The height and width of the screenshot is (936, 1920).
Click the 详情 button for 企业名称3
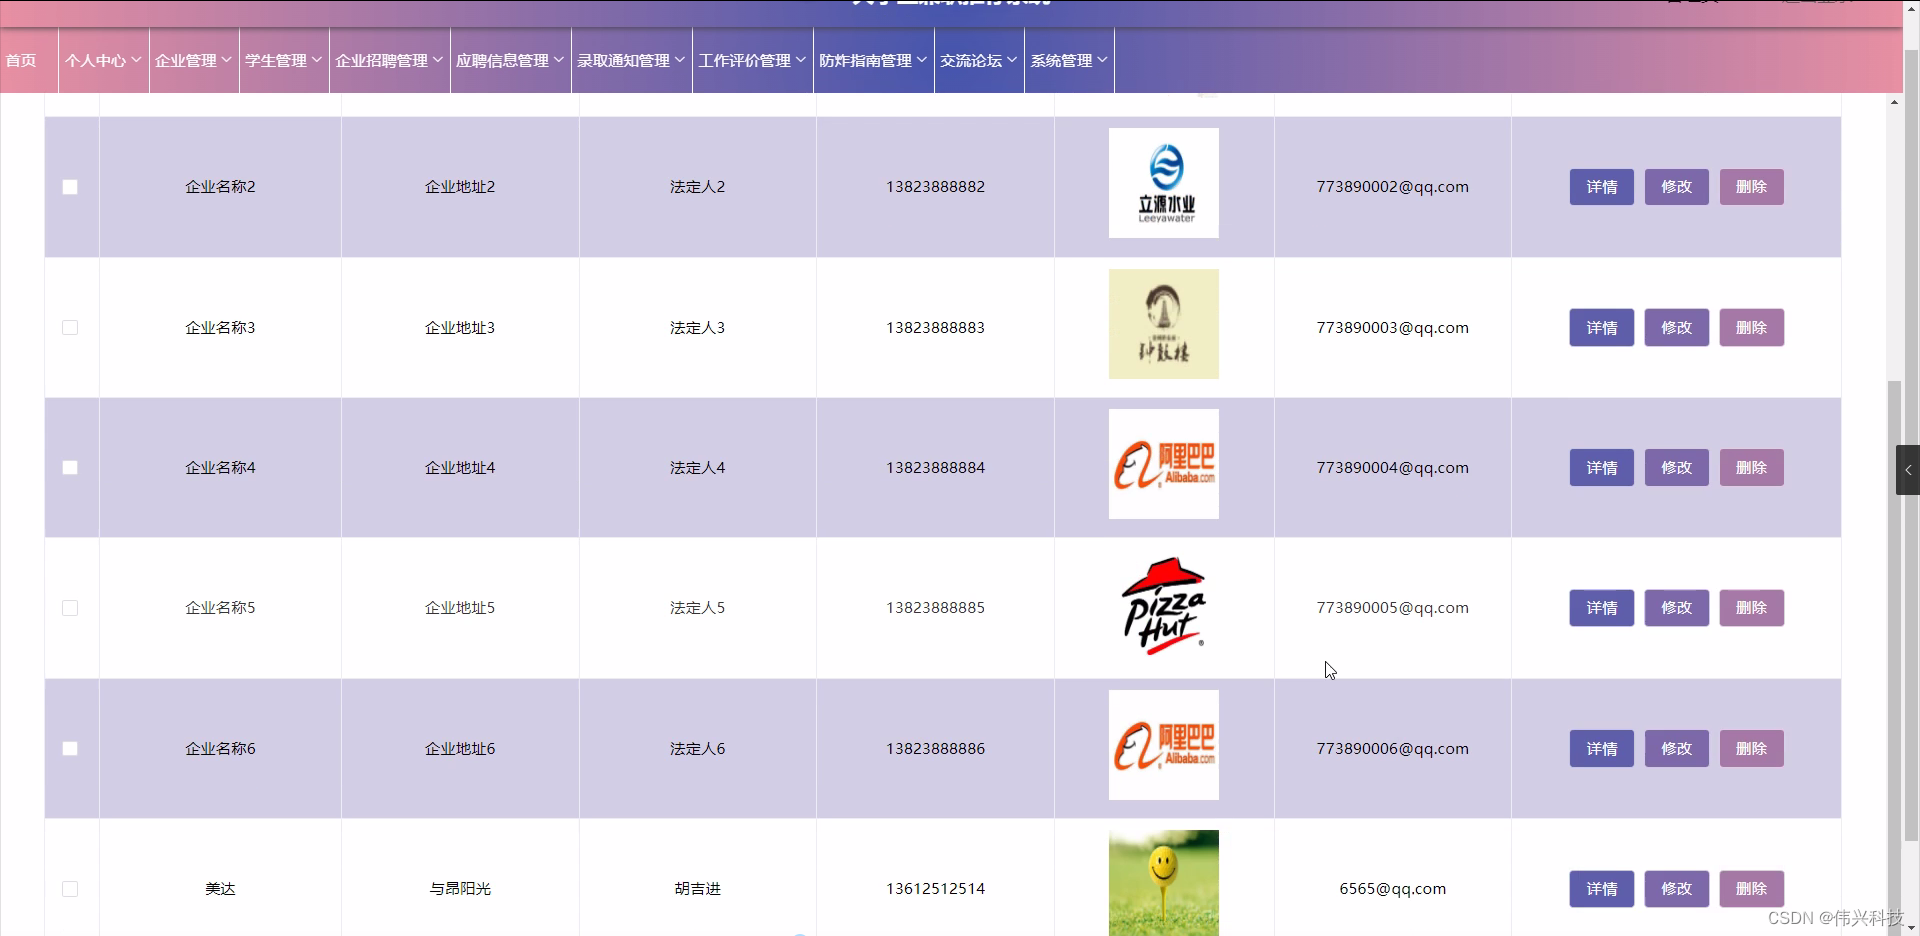coord(1601,327)
